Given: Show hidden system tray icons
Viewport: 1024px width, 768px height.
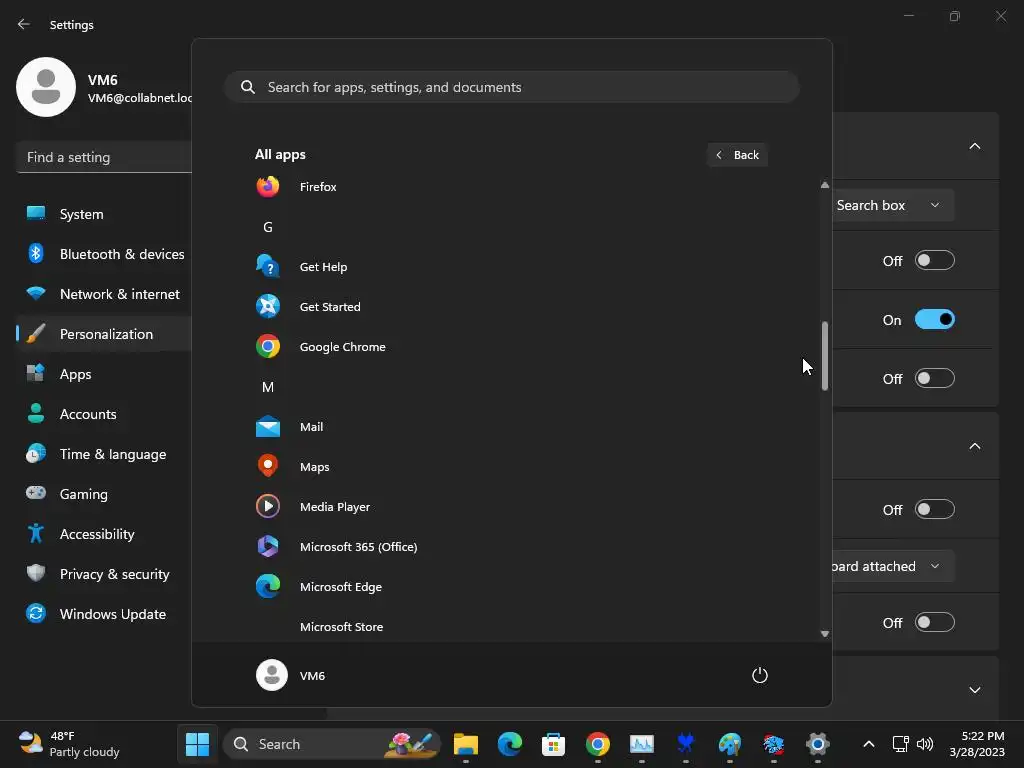Looking at the screenshot, I should point(869,744).
